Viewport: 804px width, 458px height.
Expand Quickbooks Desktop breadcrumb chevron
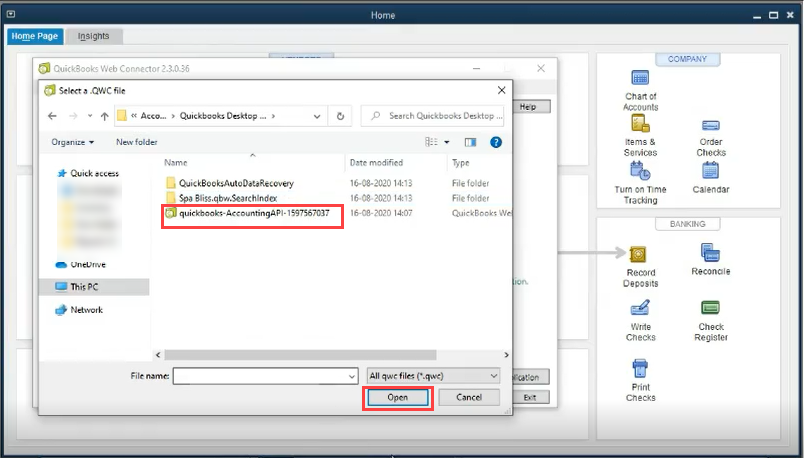point(273,116)
